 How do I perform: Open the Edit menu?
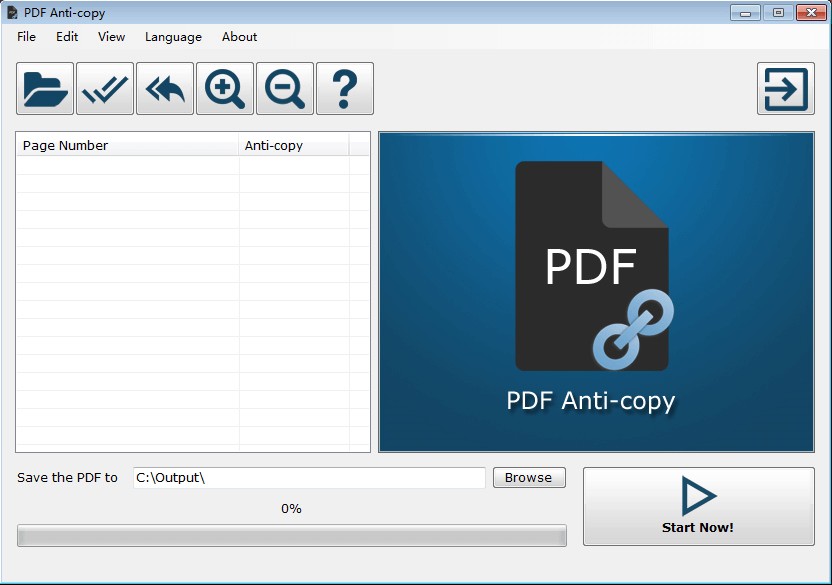[x=66, y=37]
